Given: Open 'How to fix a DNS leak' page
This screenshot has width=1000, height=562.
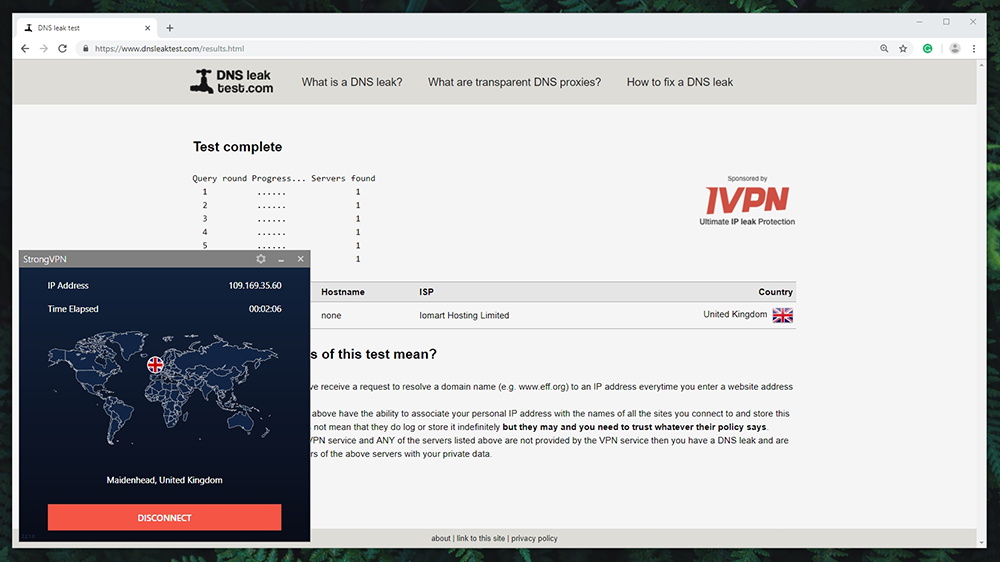Looking at the screenshot, I should pos(680,82).
